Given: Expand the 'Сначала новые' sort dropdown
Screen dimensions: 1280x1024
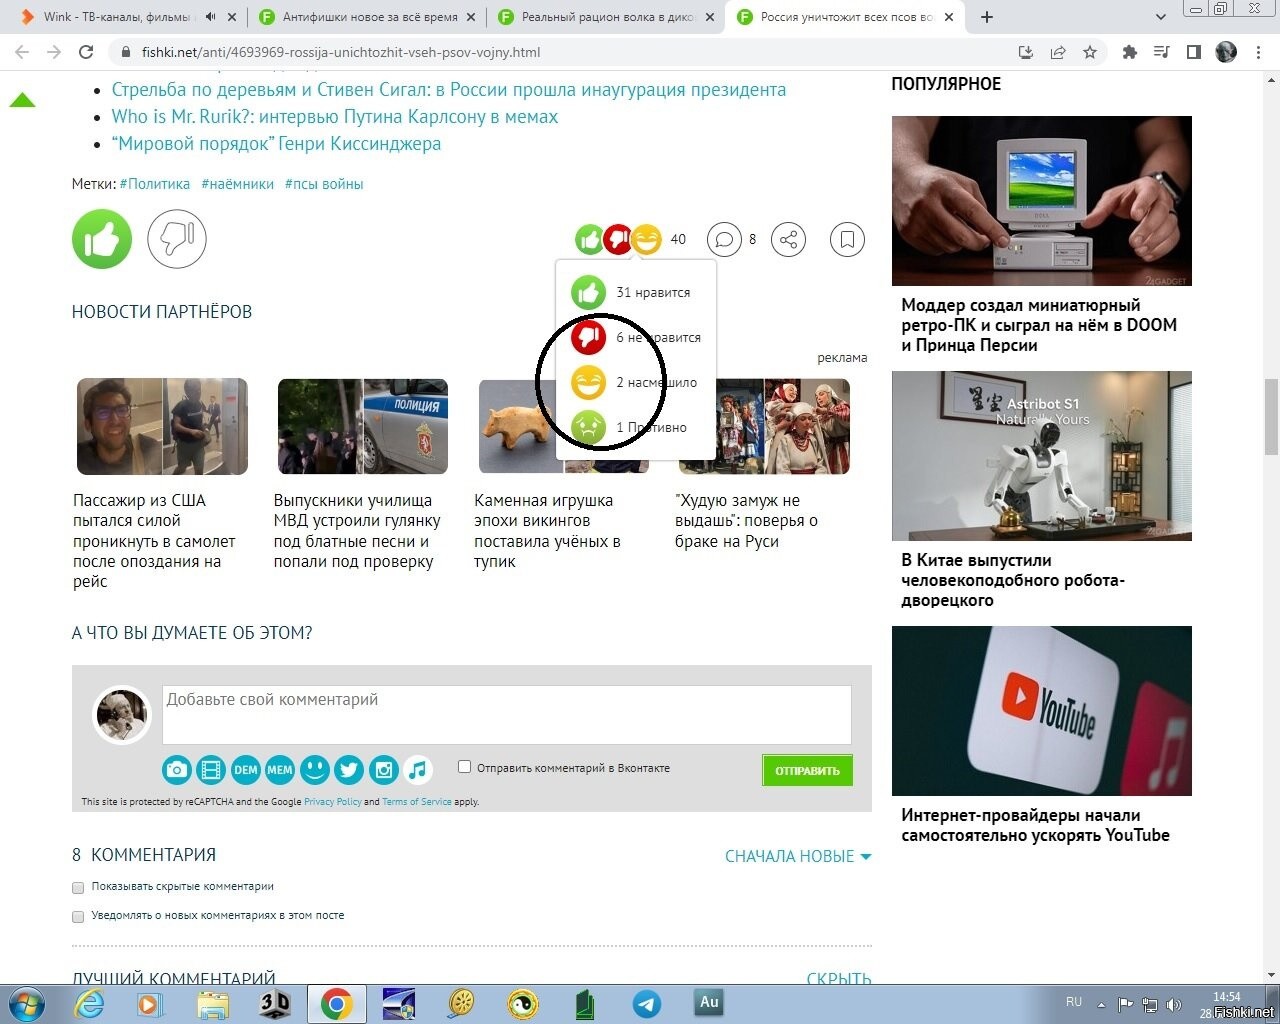Looking at the screenshot, I should click(797, 856).
